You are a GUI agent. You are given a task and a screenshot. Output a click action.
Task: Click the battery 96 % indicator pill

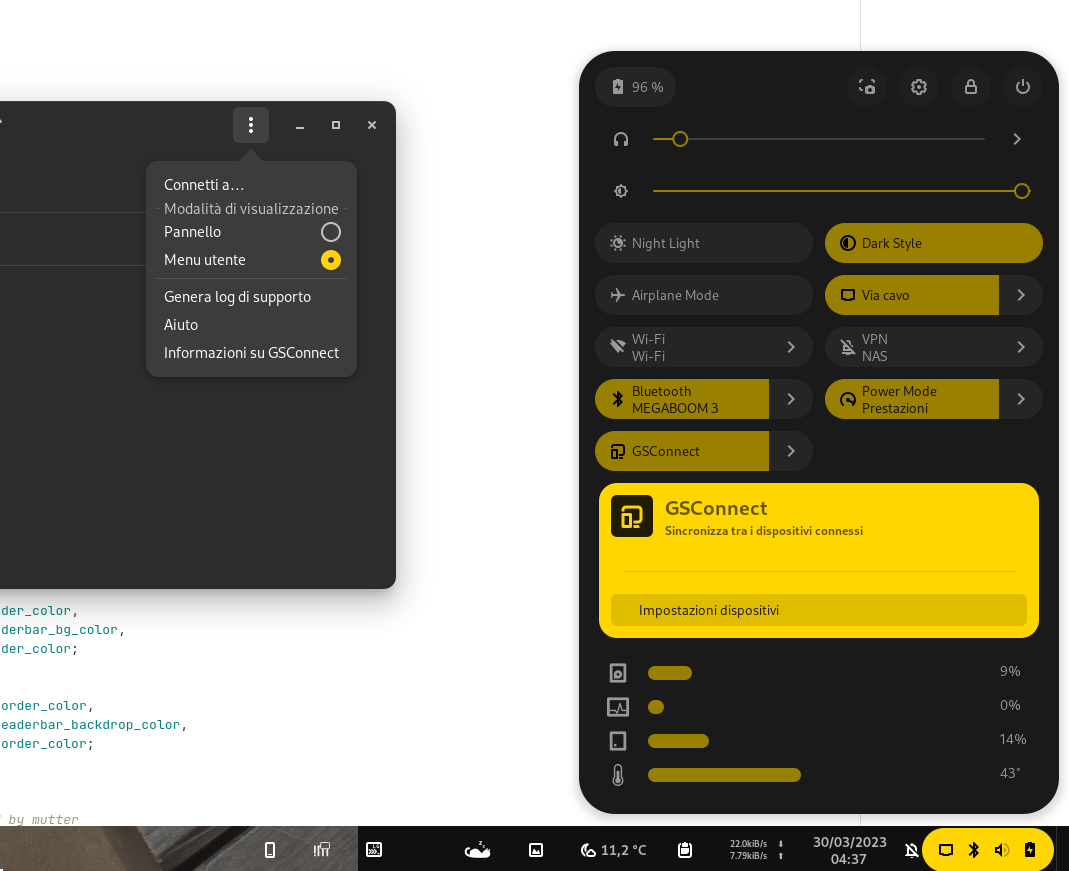click(635, 87)
